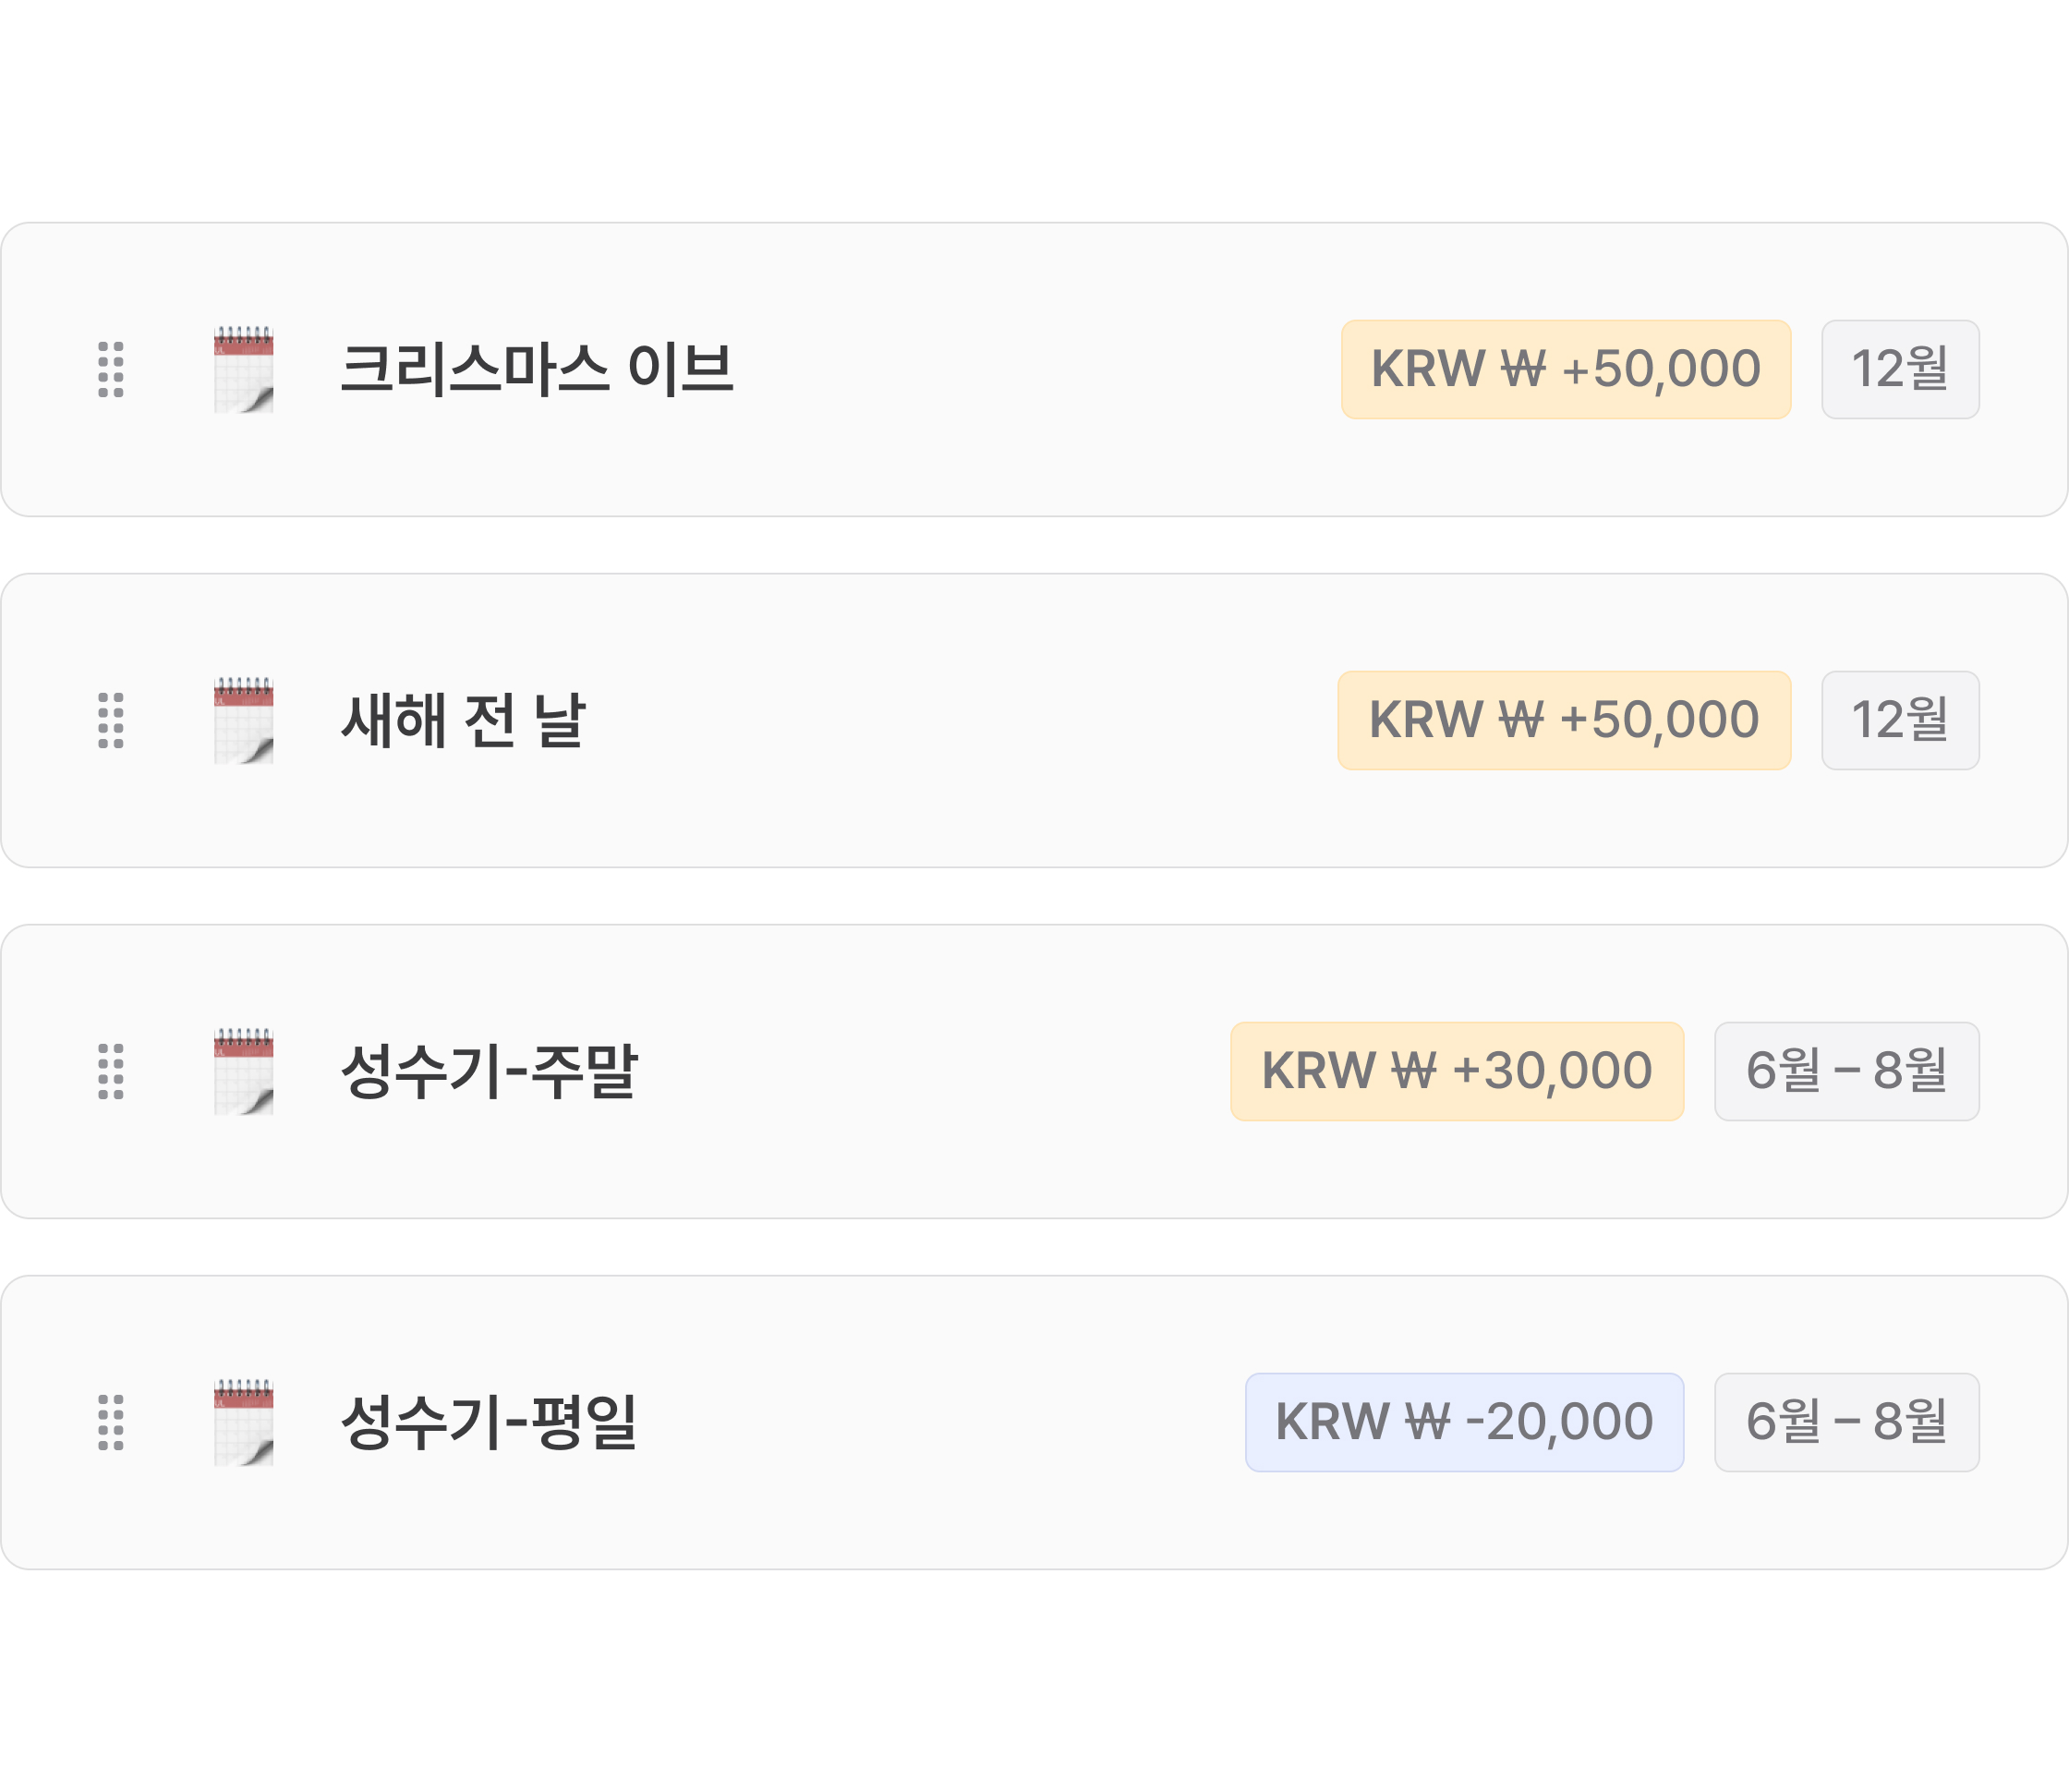Click calendar icon next to 성수기-평일
2069x1792 pixels.
tap(243, 1422)
